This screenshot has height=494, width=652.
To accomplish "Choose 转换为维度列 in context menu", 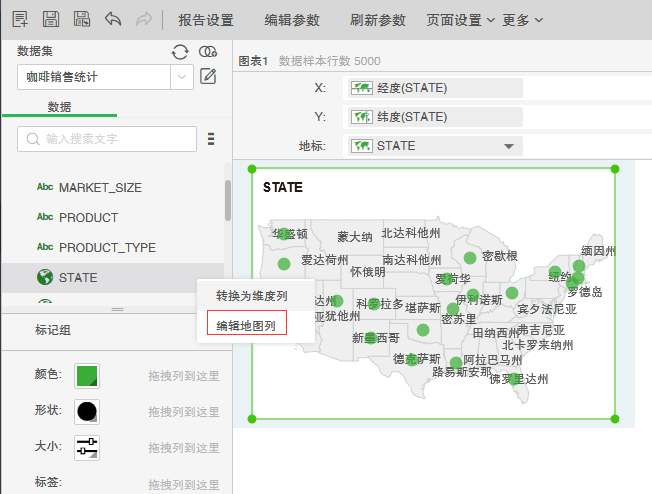I will 252,296.
